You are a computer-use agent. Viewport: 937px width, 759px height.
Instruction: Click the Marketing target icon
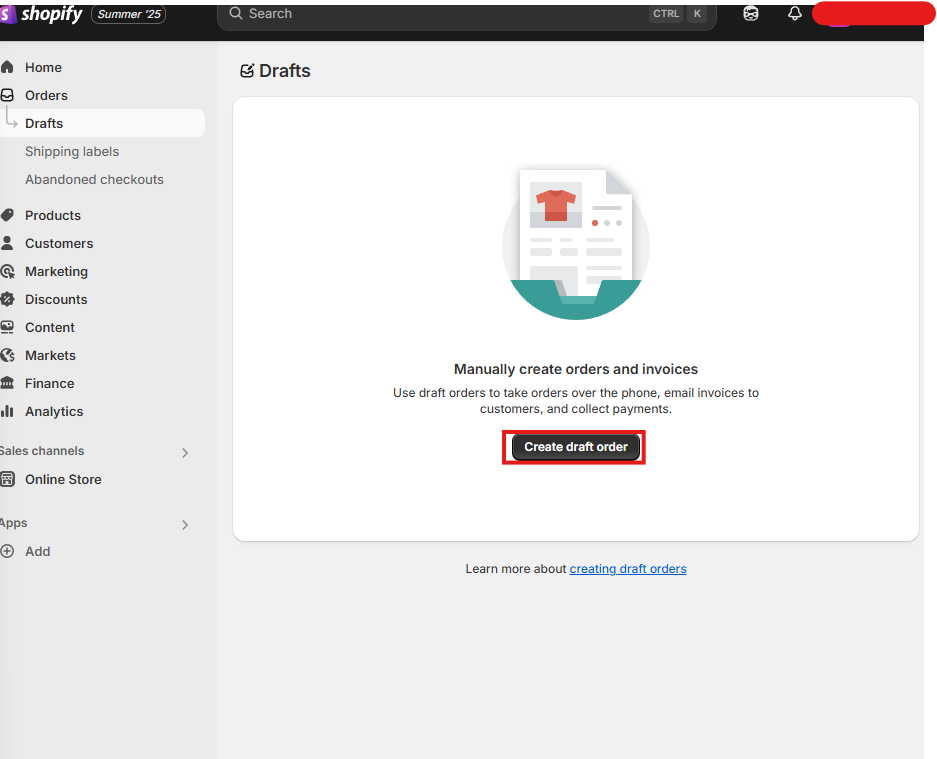(x=7, y=271)
